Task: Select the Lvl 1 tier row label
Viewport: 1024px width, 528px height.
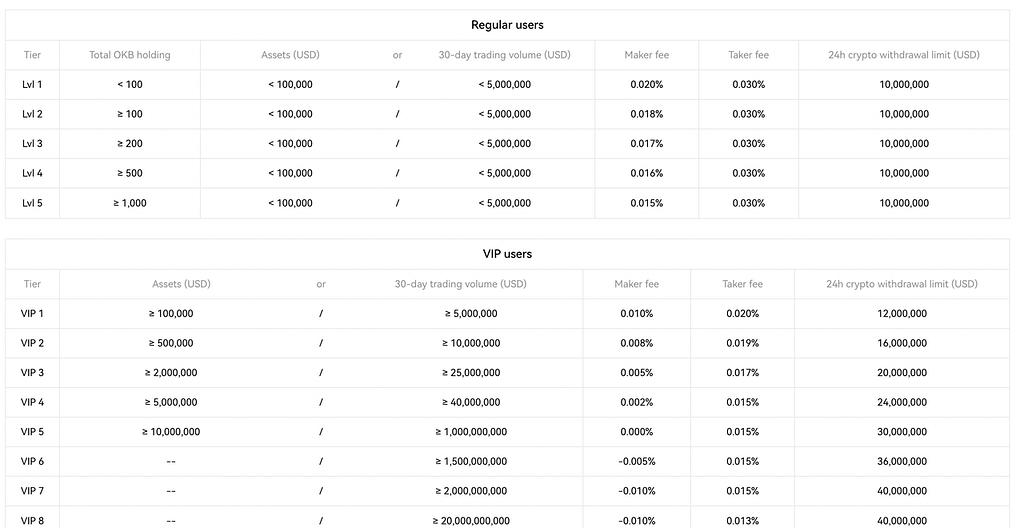Action: pyautogui.click(x=32, y=85)
